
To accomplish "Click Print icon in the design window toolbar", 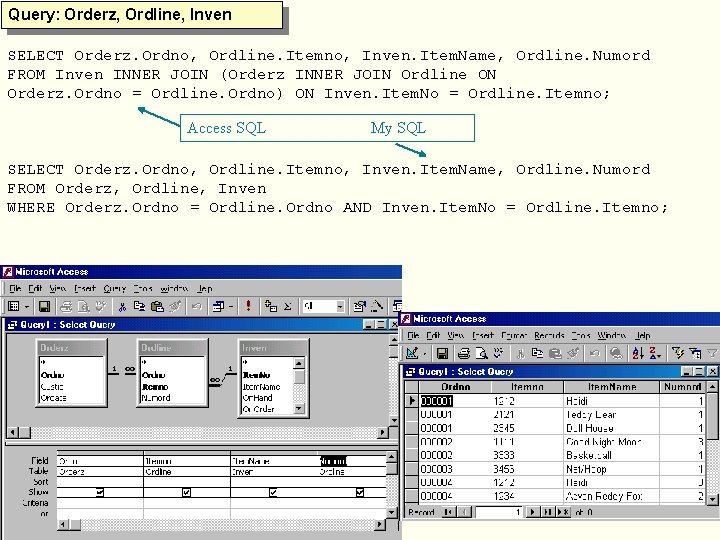I will [x=67, y=306].
